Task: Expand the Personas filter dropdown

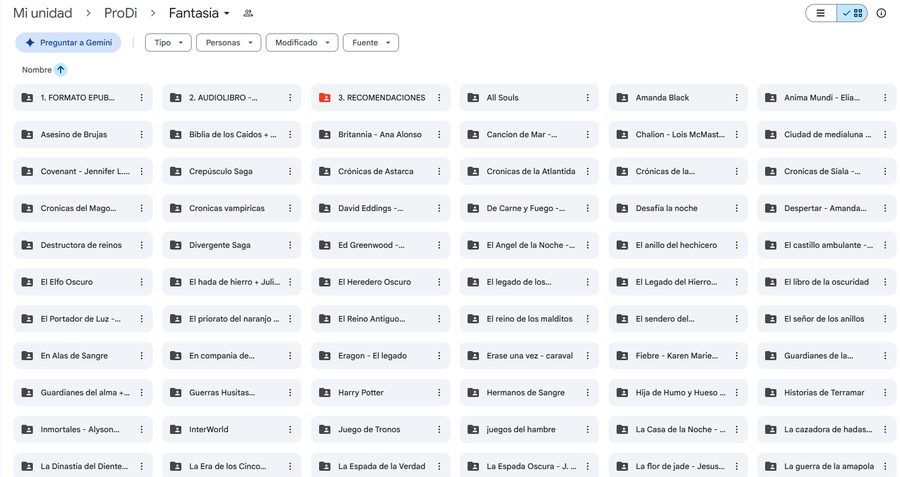Action: [228, 42]
